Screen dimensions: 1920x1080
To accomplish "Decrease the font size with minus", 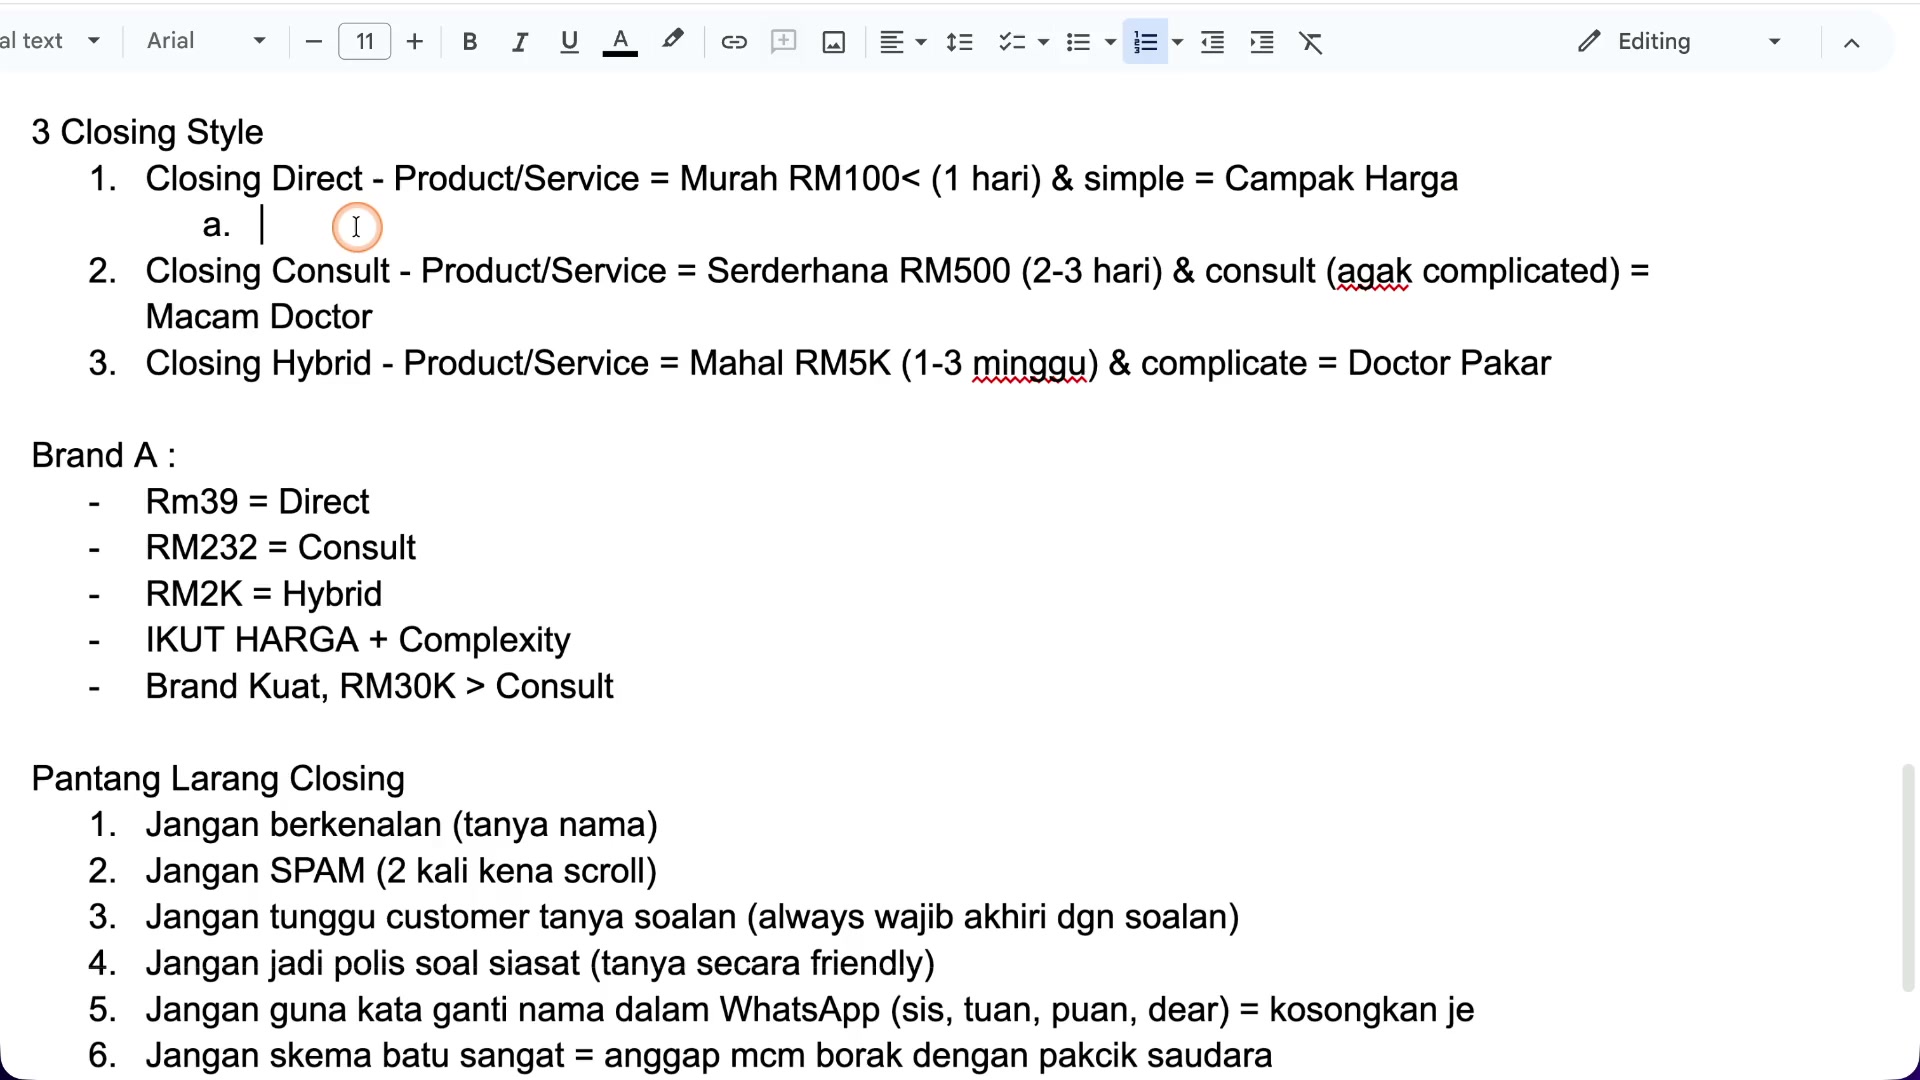I will pos(313,42).
